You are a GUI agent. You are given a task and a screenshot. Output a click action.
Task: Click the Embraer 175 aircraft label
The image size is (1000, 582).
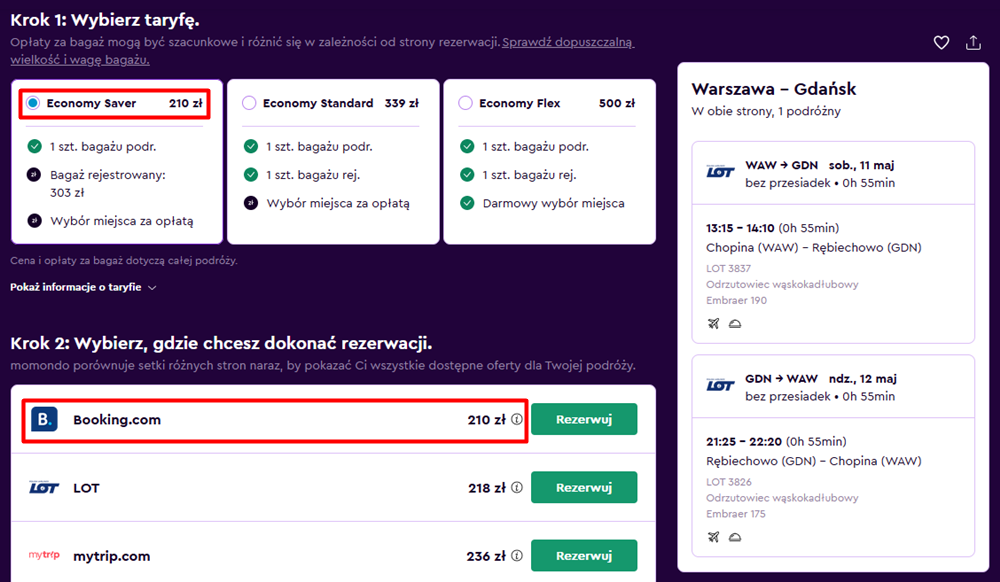pyautogui.click(x=736, y=514)
